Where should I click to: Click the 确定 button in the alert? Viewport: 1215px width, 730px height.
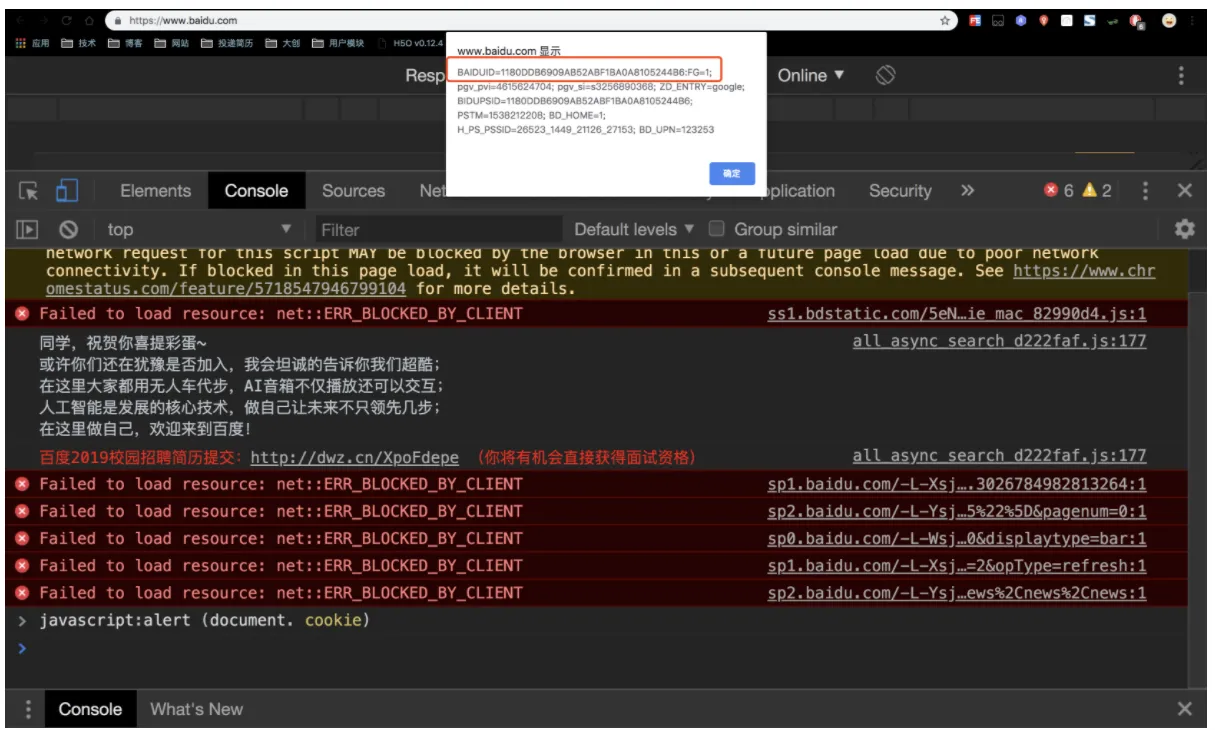coord(732,173)
